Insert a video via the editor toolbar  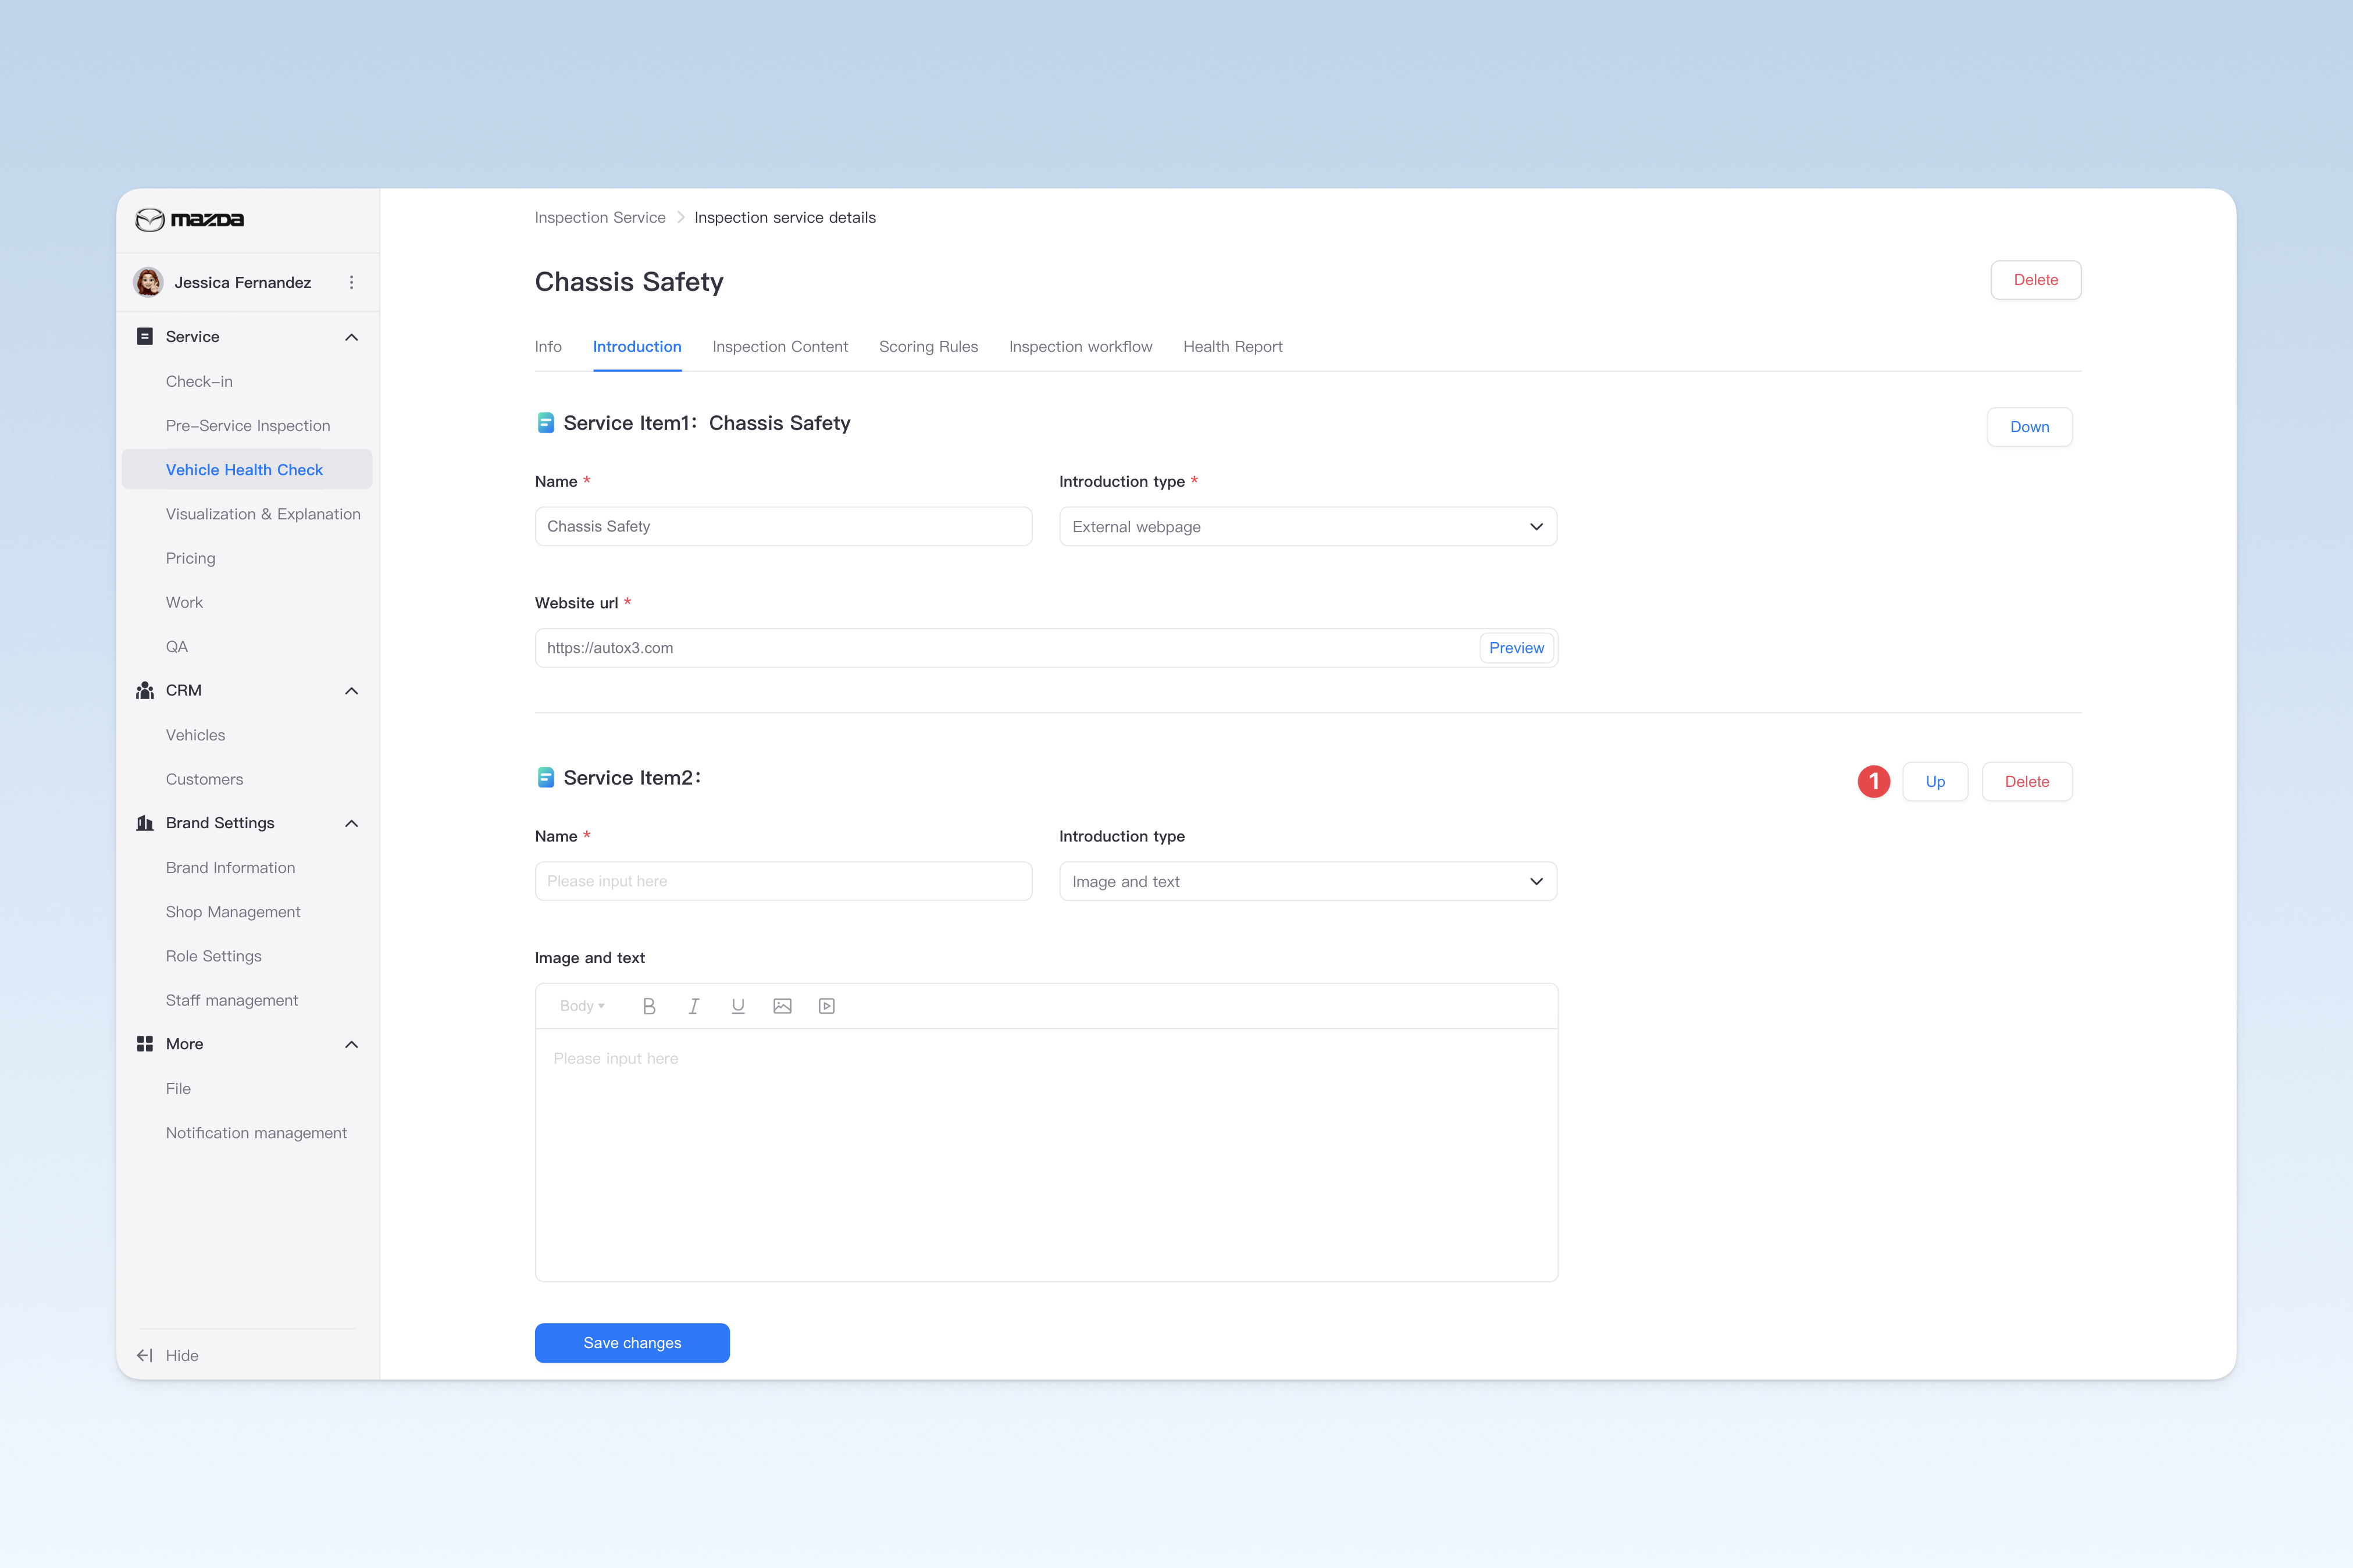827,1006
